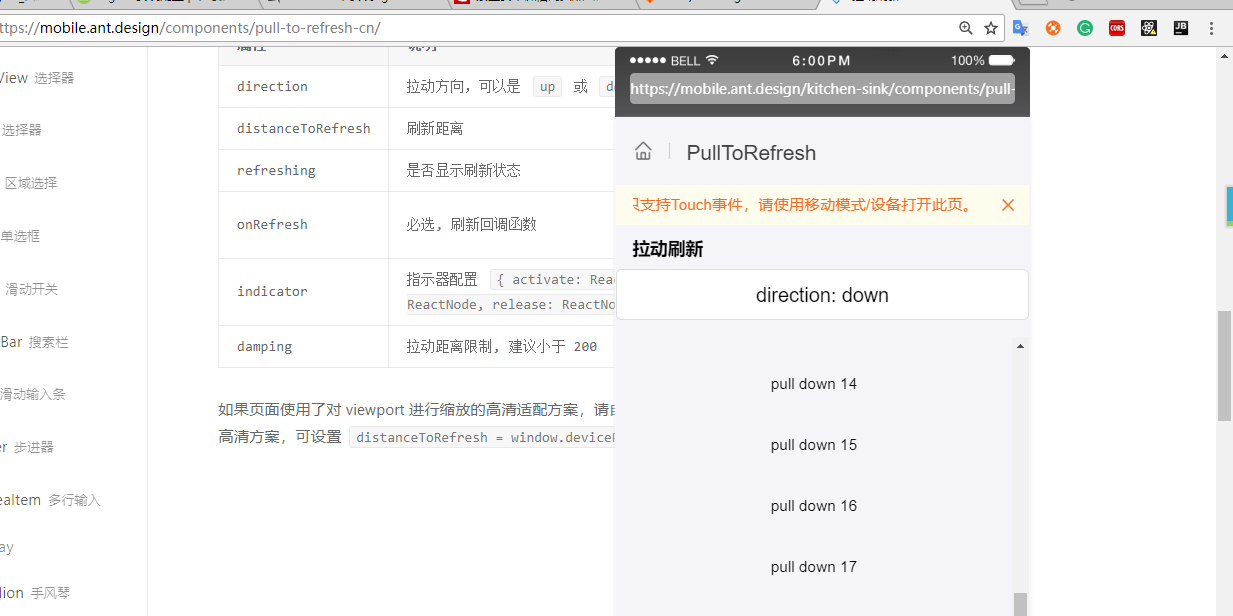
Task: Click the 拉动刷新 heading in demo
Action: pyautogui.click(x=668, y=249)
